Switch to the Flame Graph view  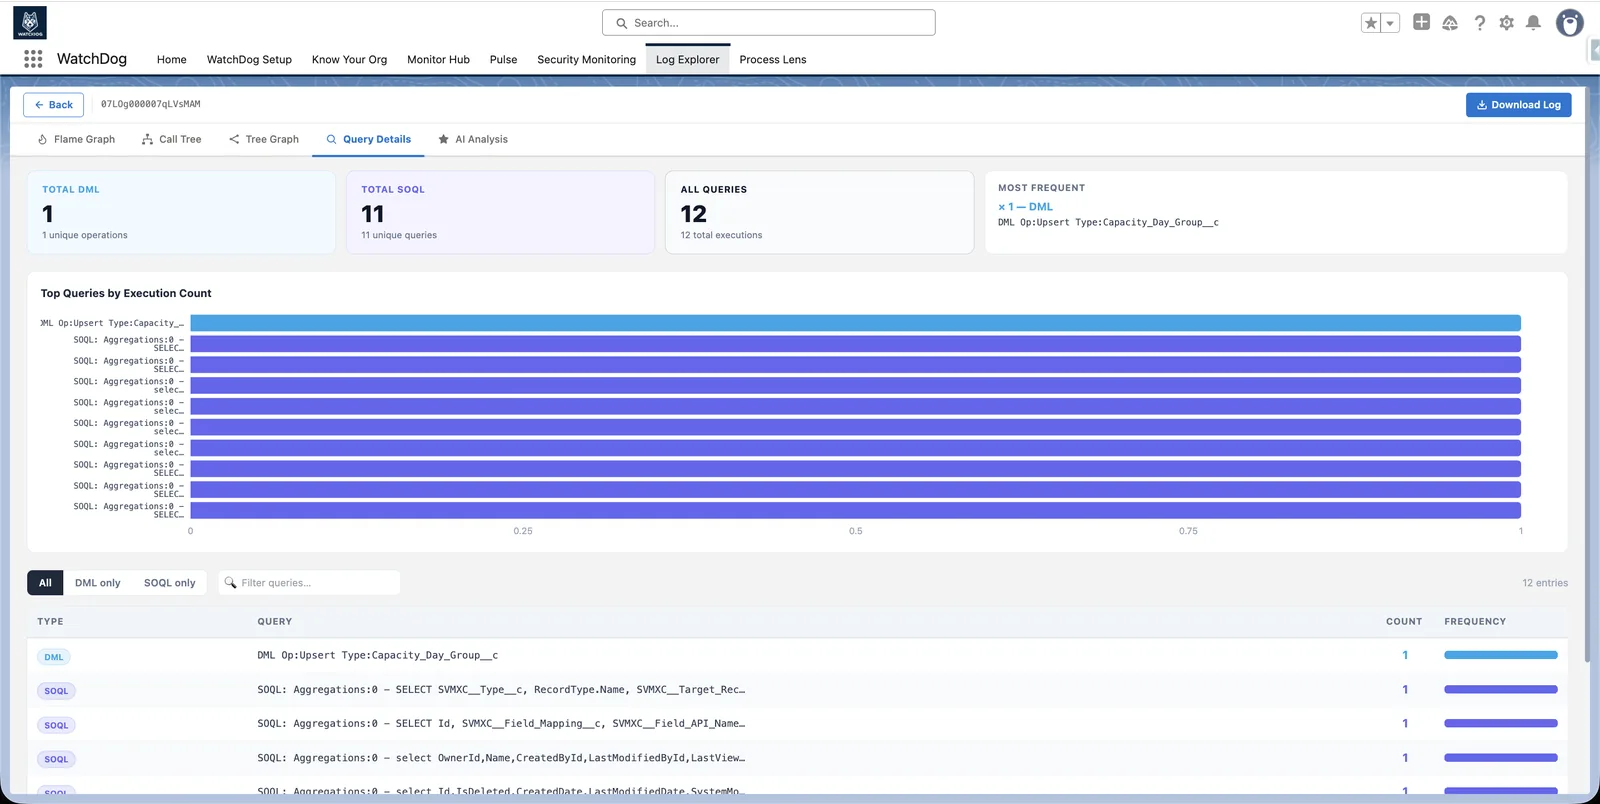pyautogui.click(x=76, y=139)
